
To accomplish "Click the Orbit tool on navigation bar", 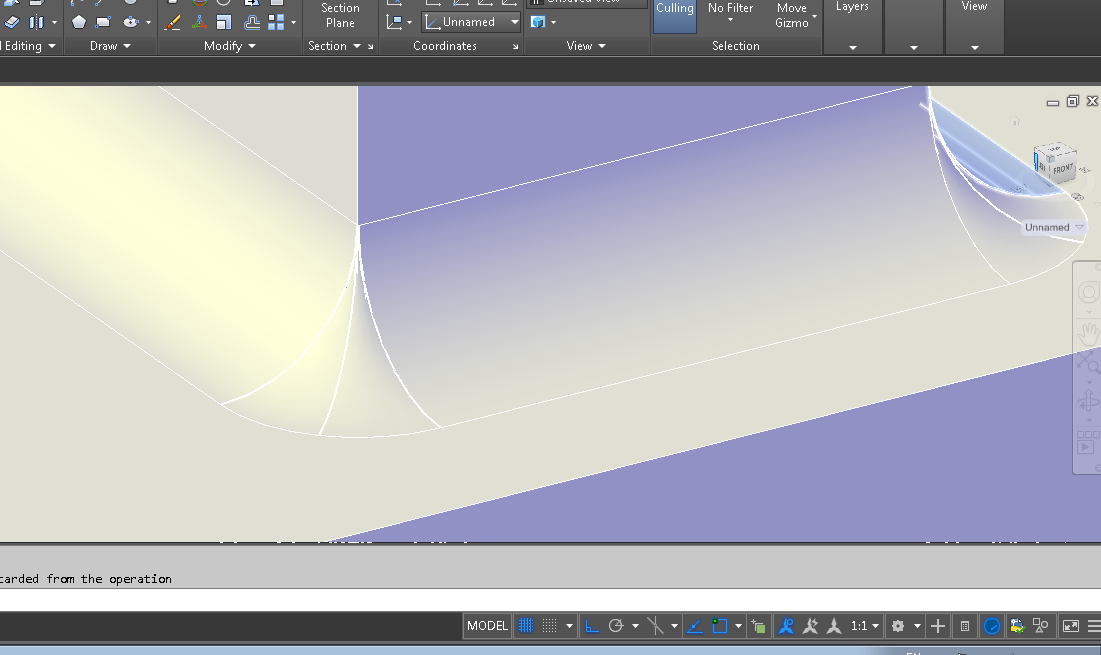I will point(1089,401).
